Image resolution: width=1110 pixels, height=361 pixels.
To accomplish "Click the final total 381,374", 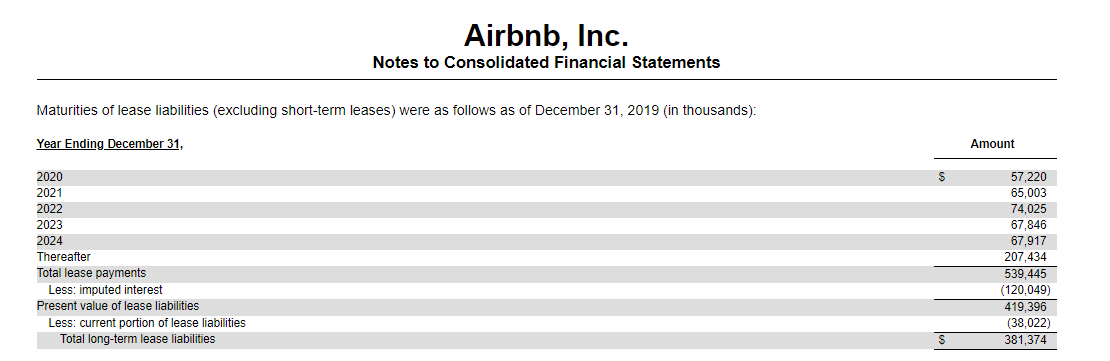I will (x=1025, y=340).
